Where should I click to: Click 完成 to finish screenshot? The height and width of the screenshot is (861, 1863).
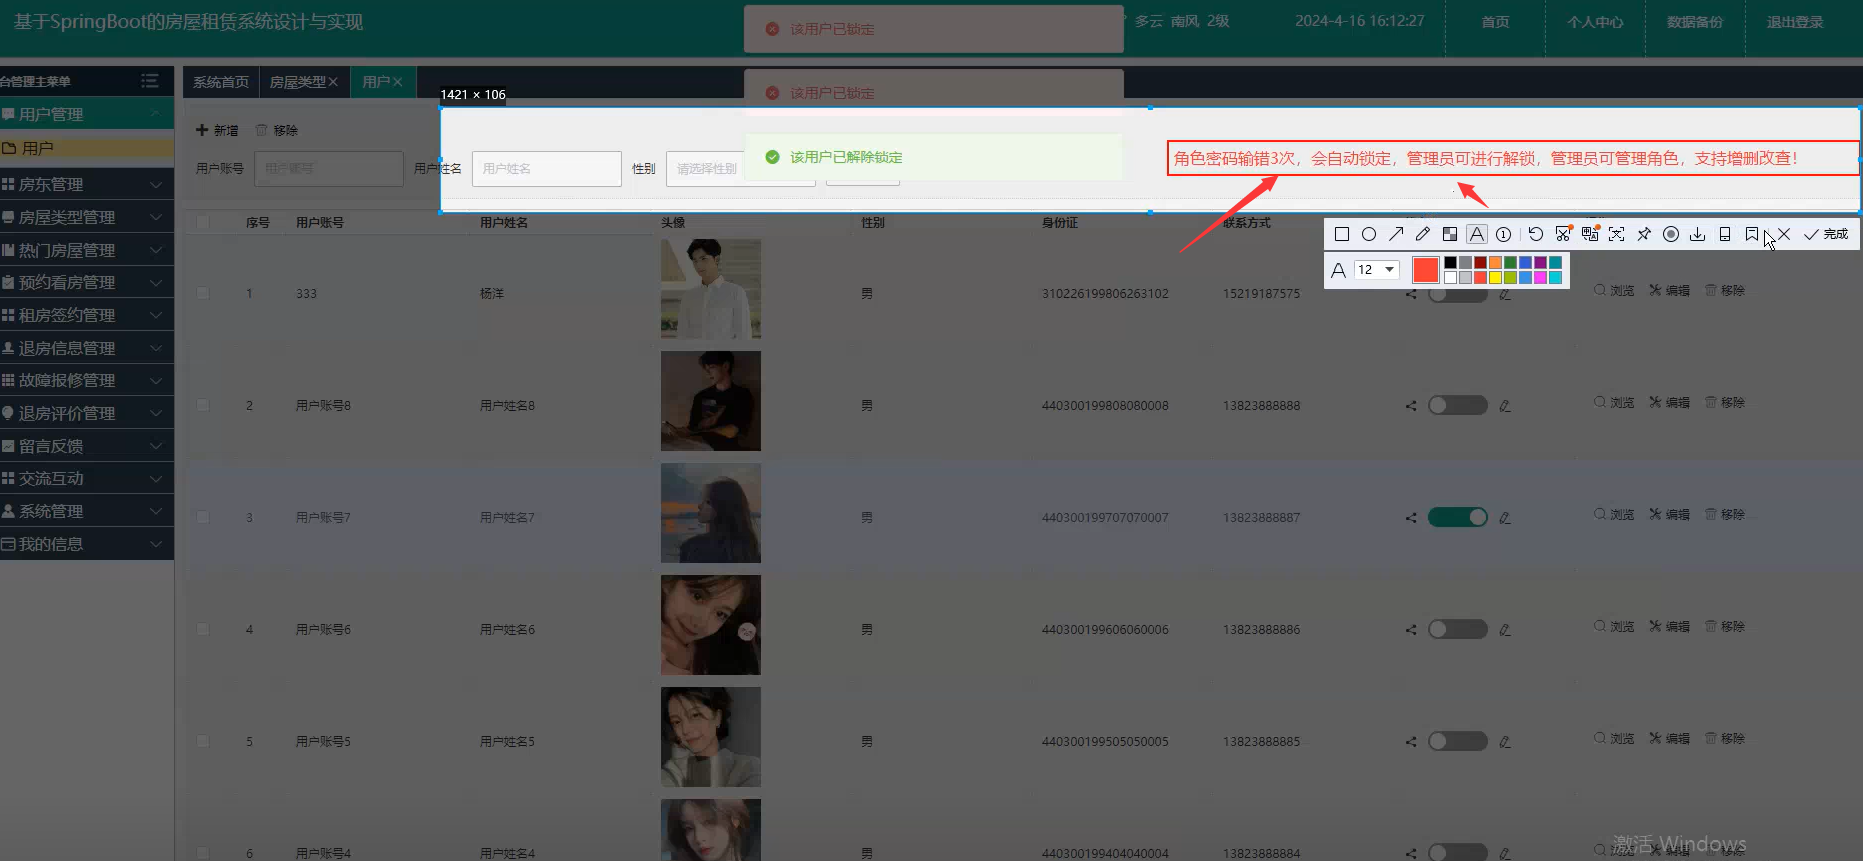(x=1826, y=234)
